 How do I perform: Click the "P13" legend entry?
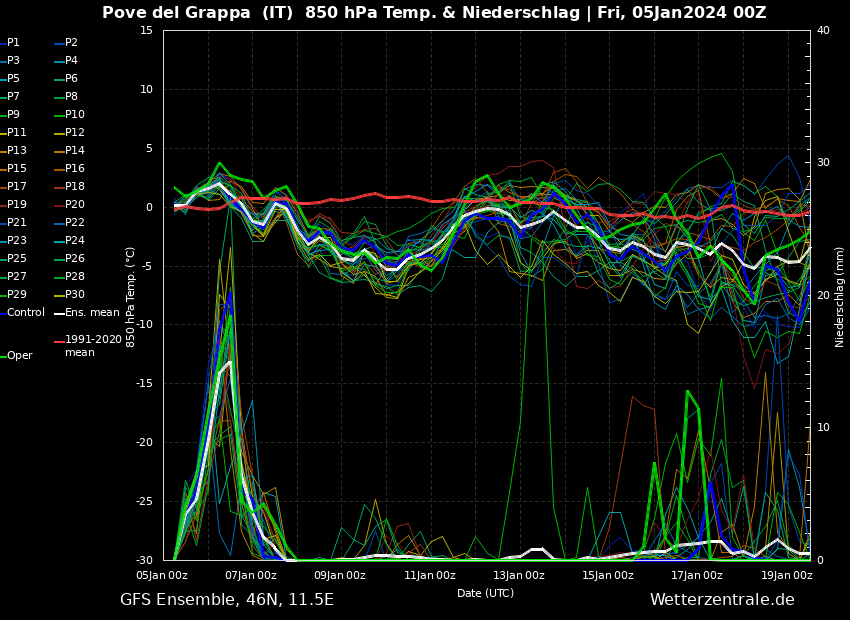pos(14,150)
